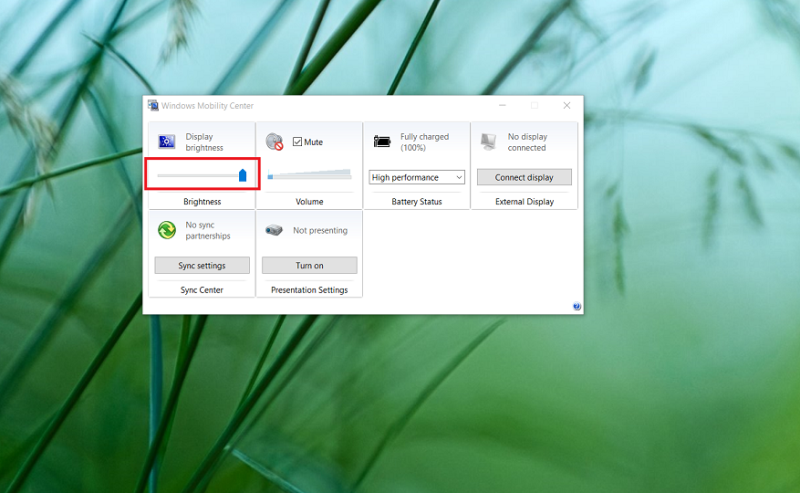800x493 pixels.
Task: Click the 'Fully charged (100%)' text
Action: point(424,142)
